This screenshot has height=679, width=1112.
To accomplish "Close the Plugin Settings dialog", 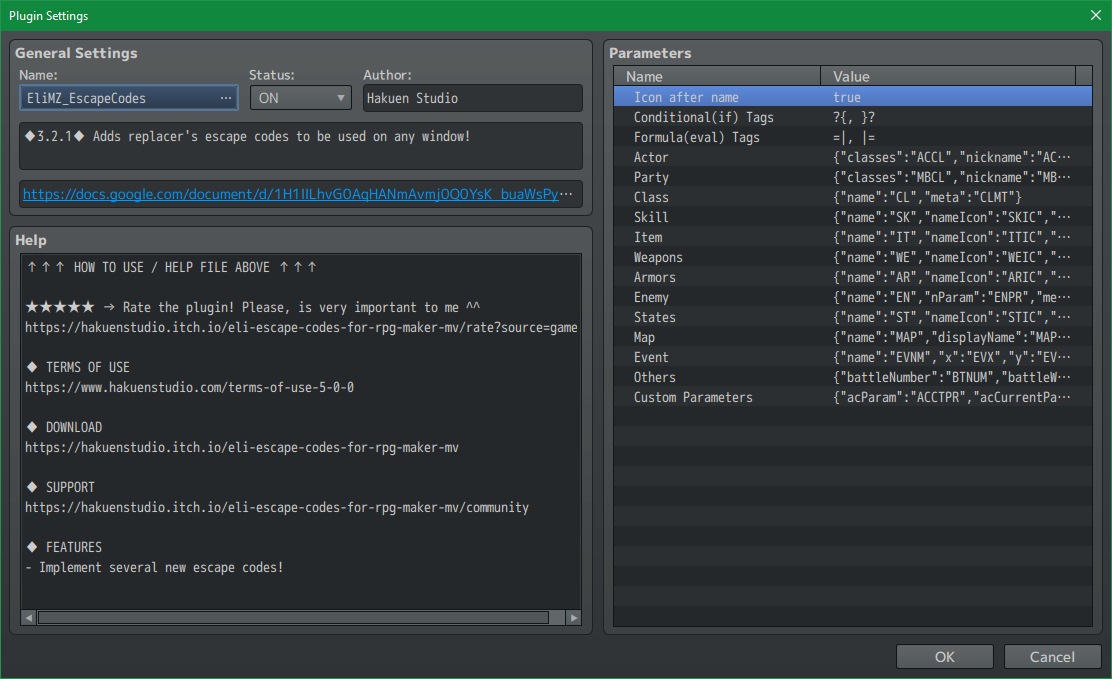I will (1096, 15).
